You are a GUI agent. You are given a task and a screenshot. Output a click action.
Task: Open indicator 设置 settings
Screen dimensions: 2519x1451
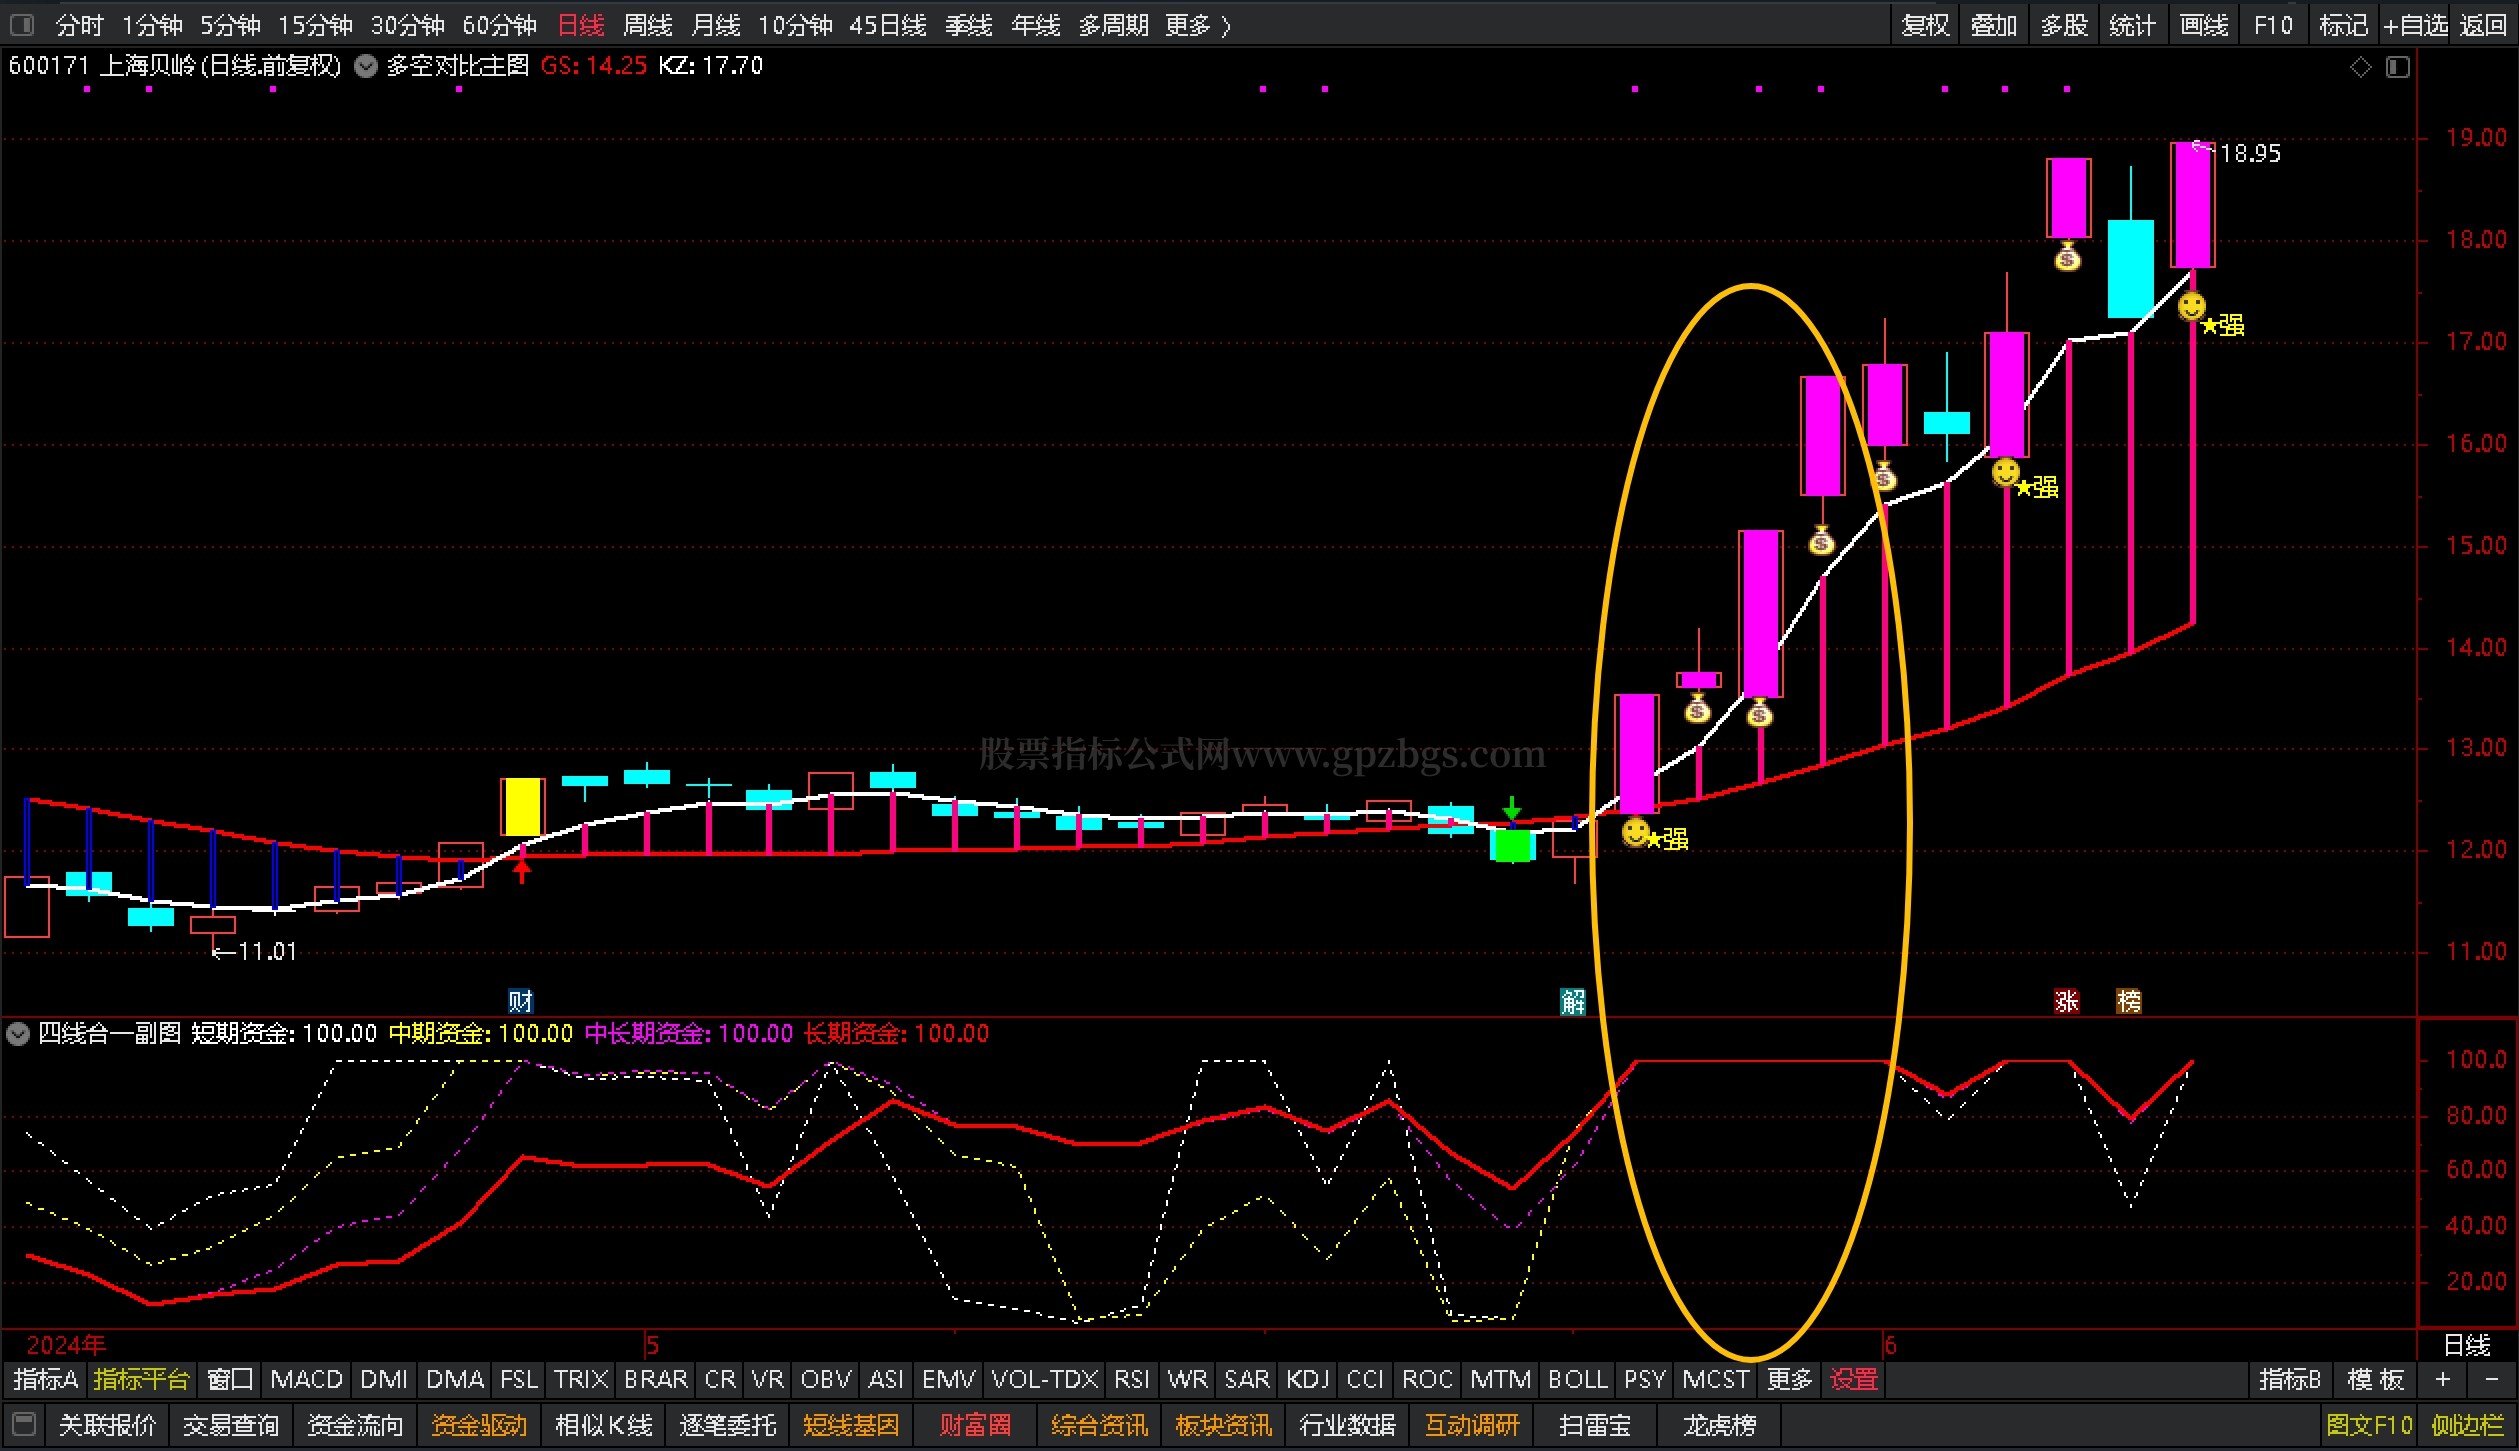1853,1379
